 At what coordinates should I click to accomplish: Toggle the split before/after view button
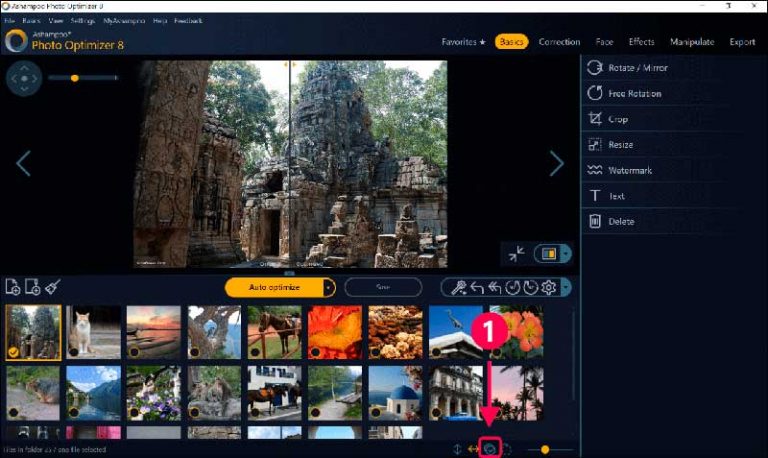pyautogui.click(x=547, y=254)
